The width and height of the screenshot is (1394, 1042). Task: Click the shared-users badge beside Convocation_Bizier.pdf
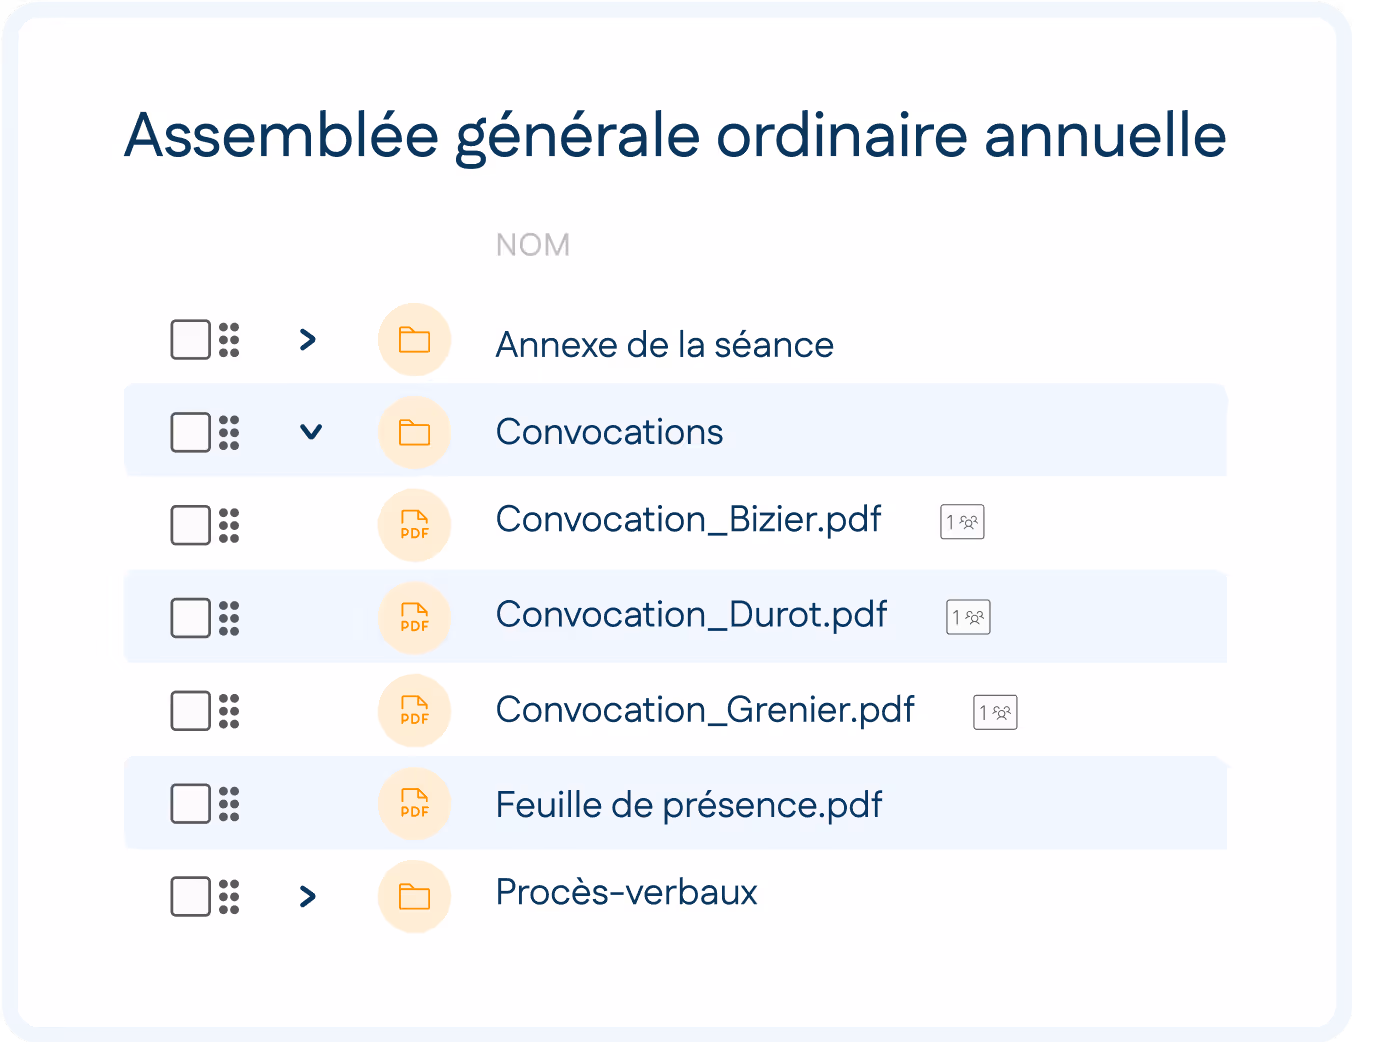[962, 522]
